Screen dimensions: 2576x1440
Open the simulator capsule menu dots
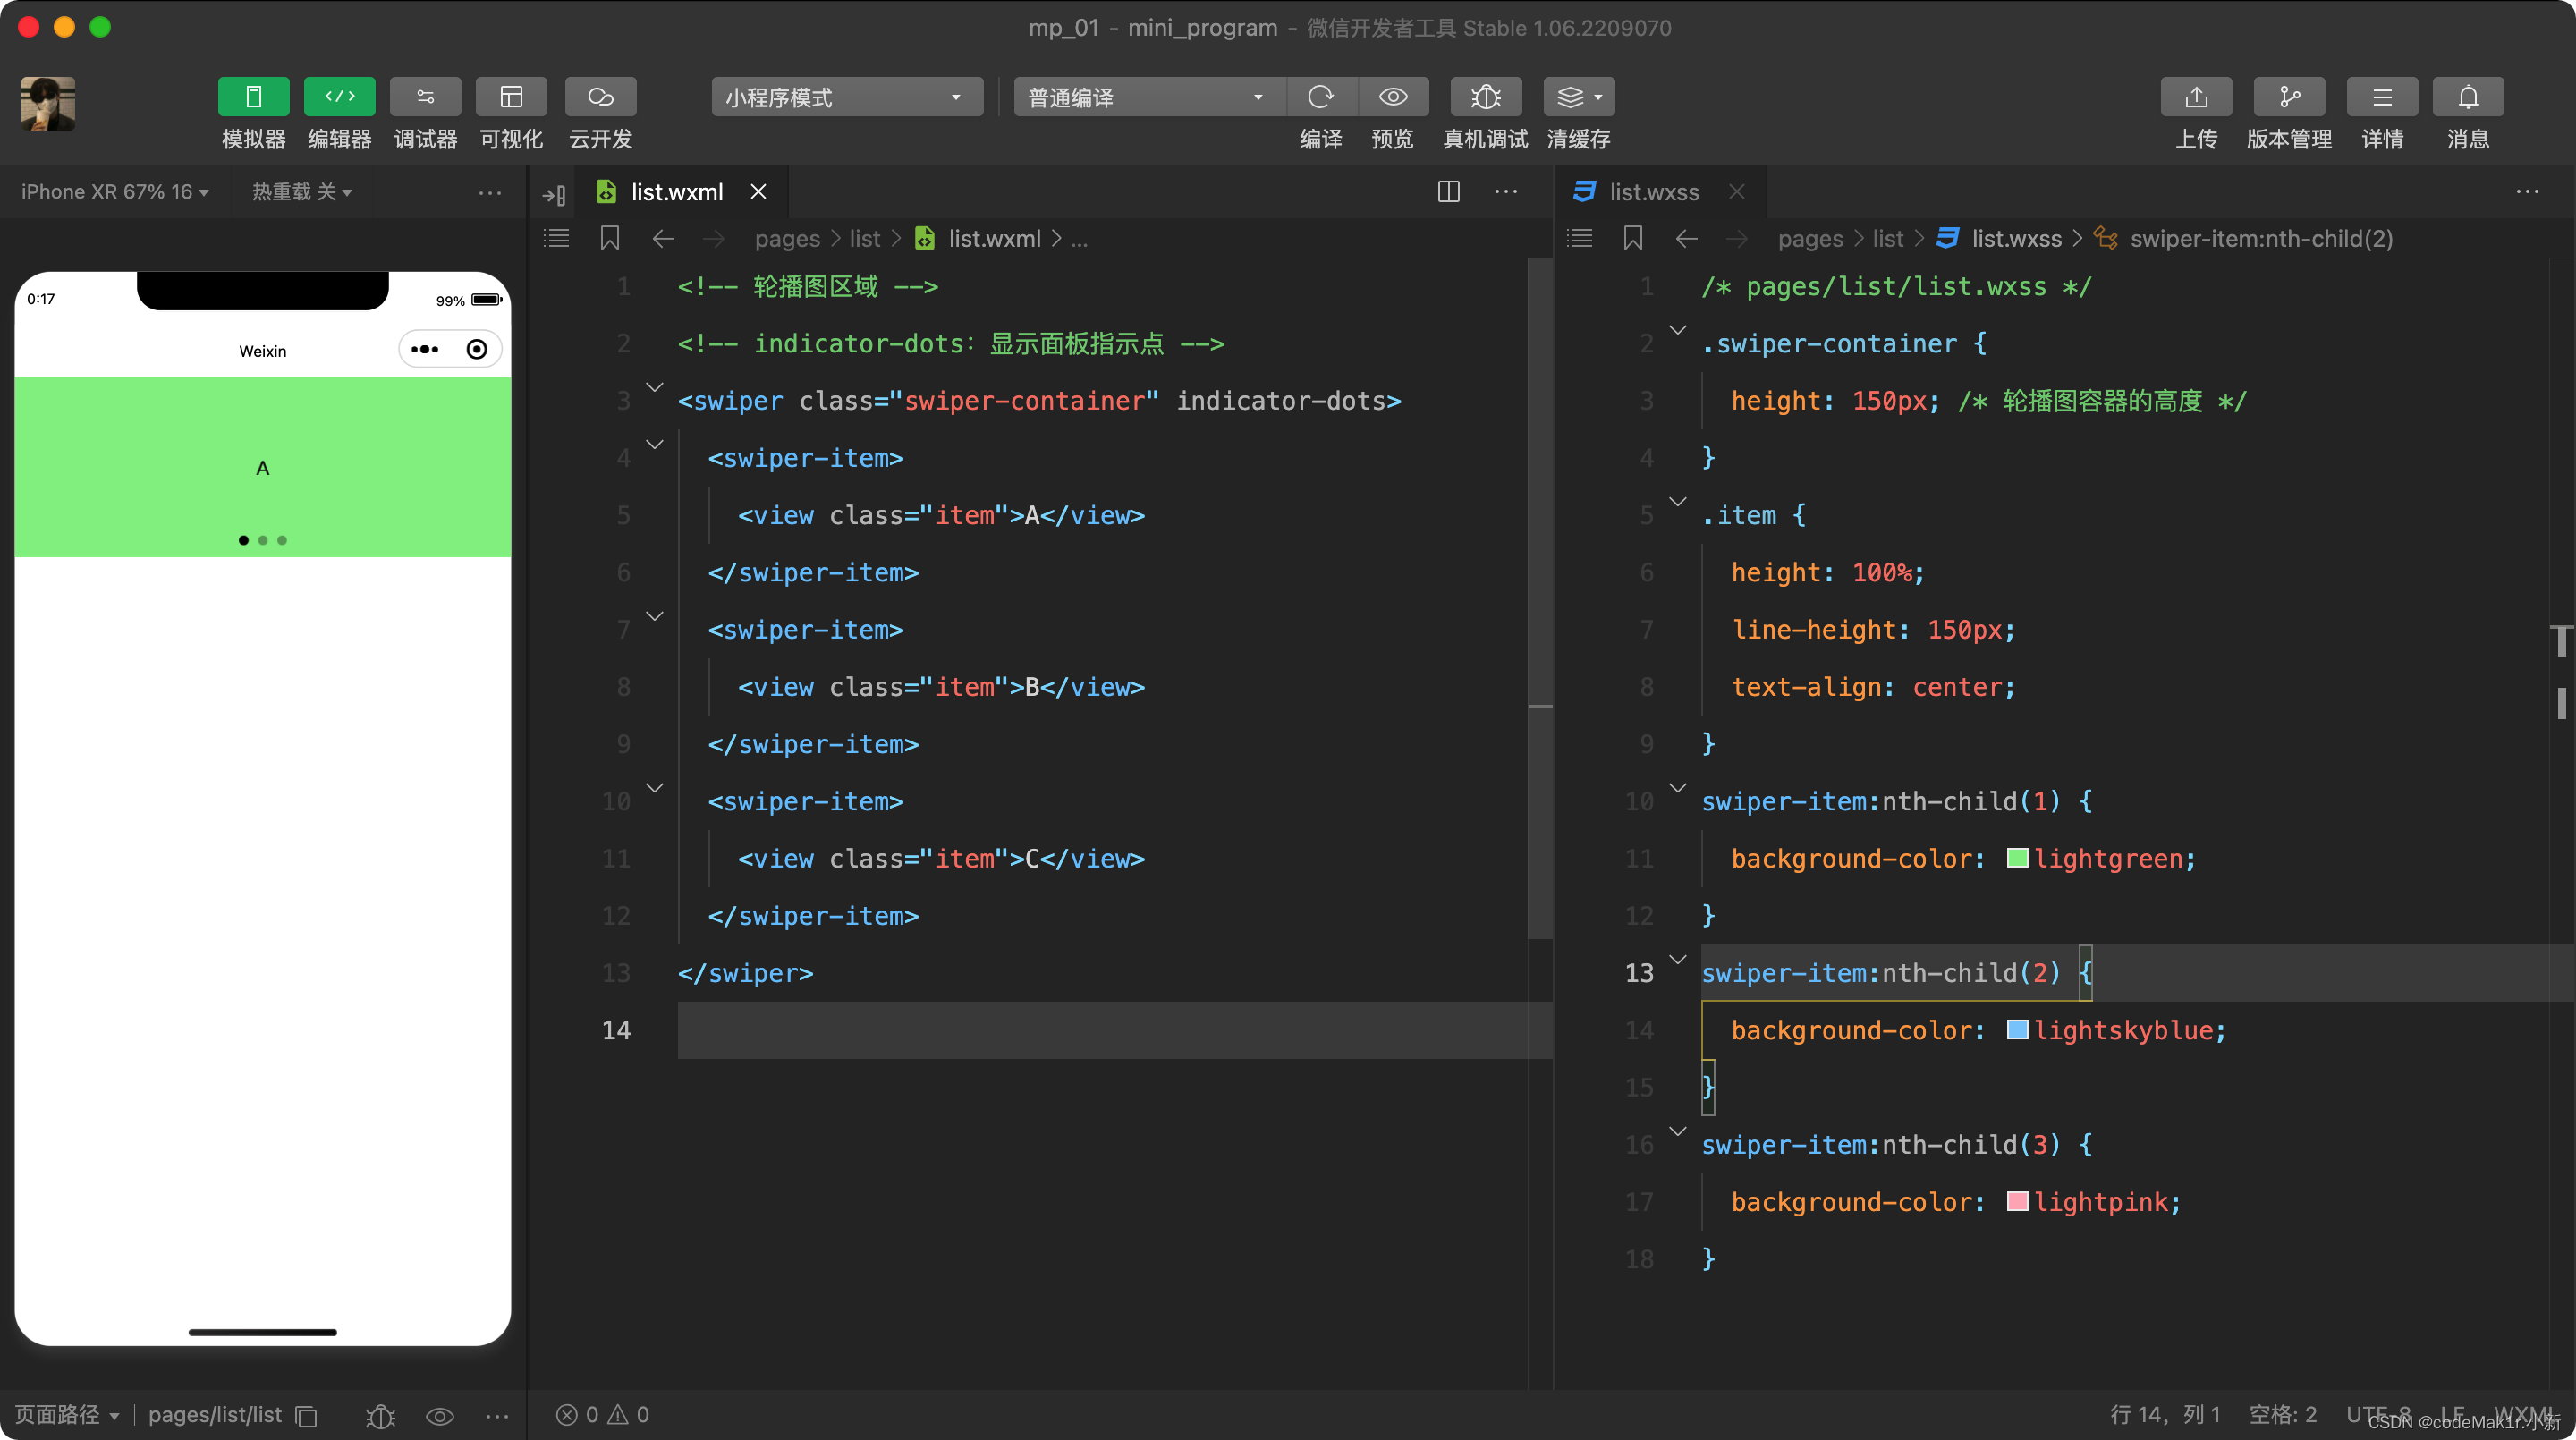coord(425,349)
